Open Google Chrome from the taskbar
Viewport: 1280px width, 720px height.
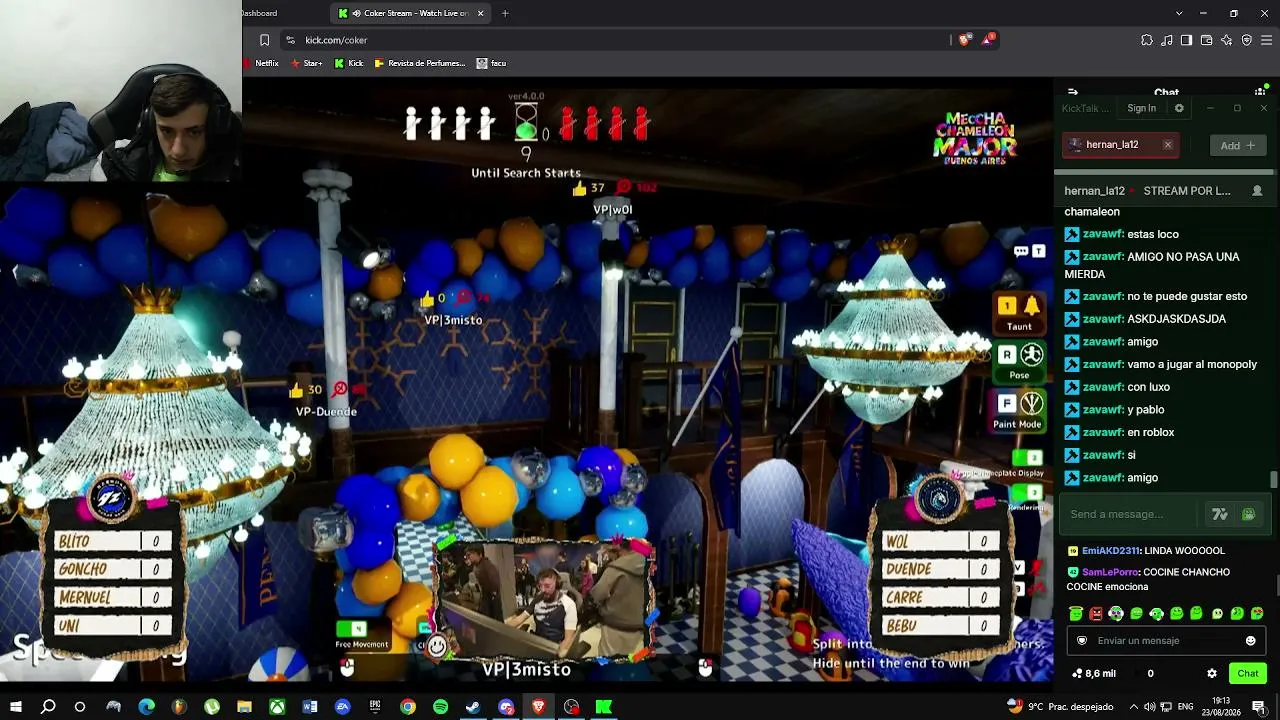[408, 707]
